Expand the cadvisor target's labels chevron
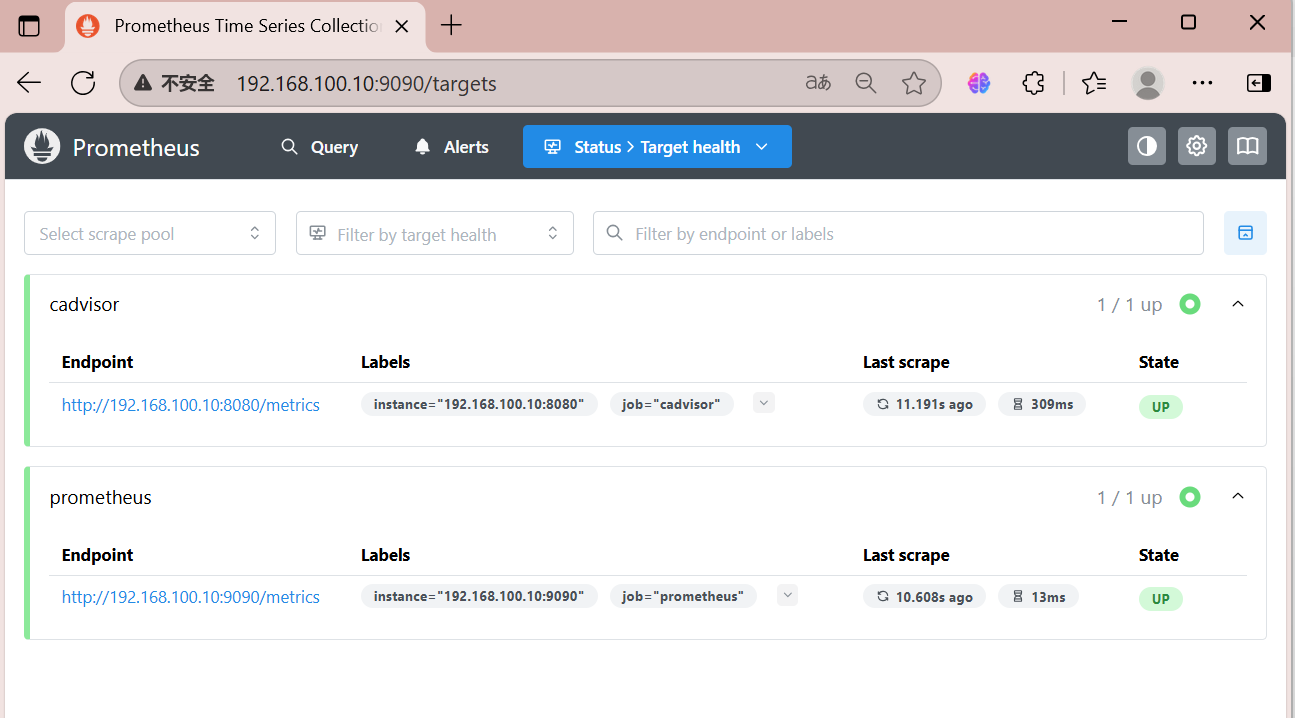This screenshot has height=718, width=1295. 764,403
